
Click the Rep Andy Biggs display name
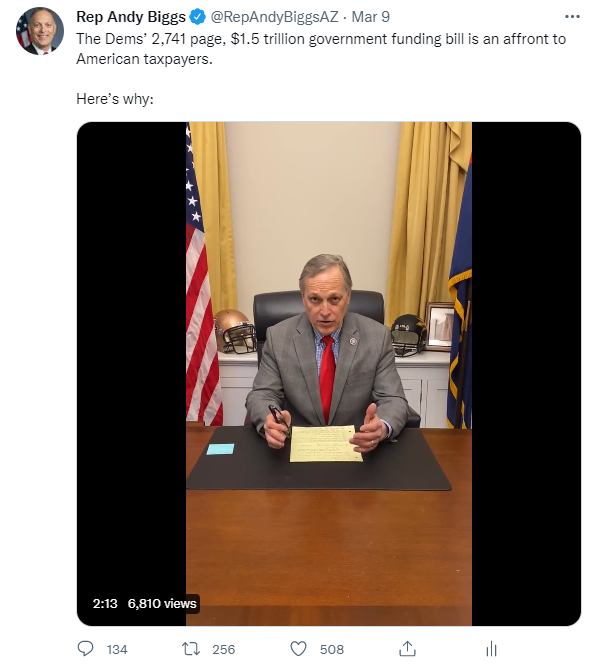click(x=131, y=17)
